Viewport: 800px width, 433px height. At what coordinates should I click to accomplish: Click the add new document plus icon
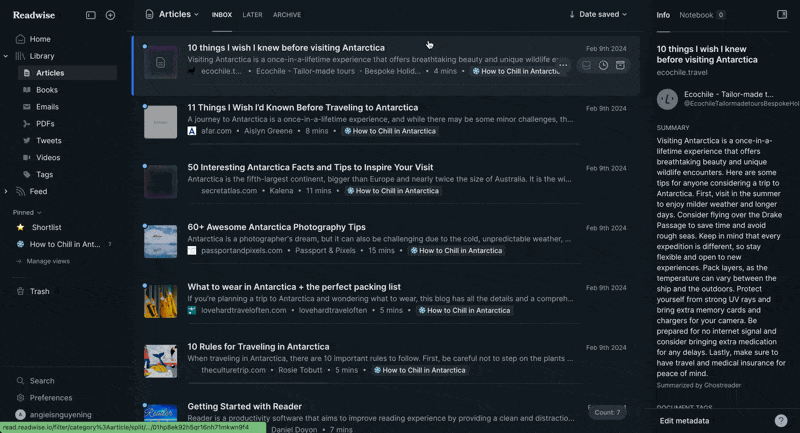[110, 15]
